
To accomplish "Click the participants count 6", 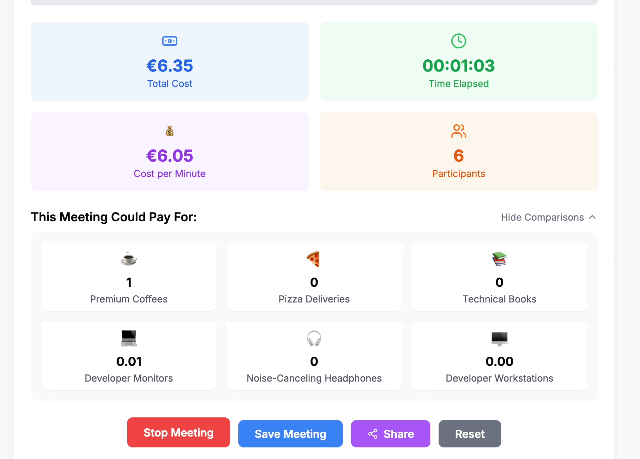I will [x=458, y=156].
